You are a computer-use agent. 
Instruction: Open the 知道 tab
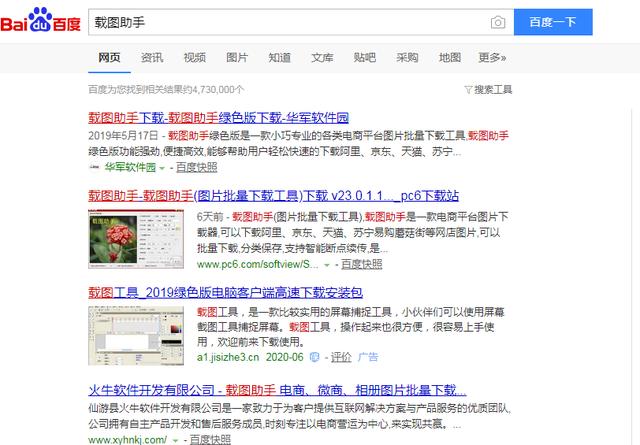click(x=280, y=58)
